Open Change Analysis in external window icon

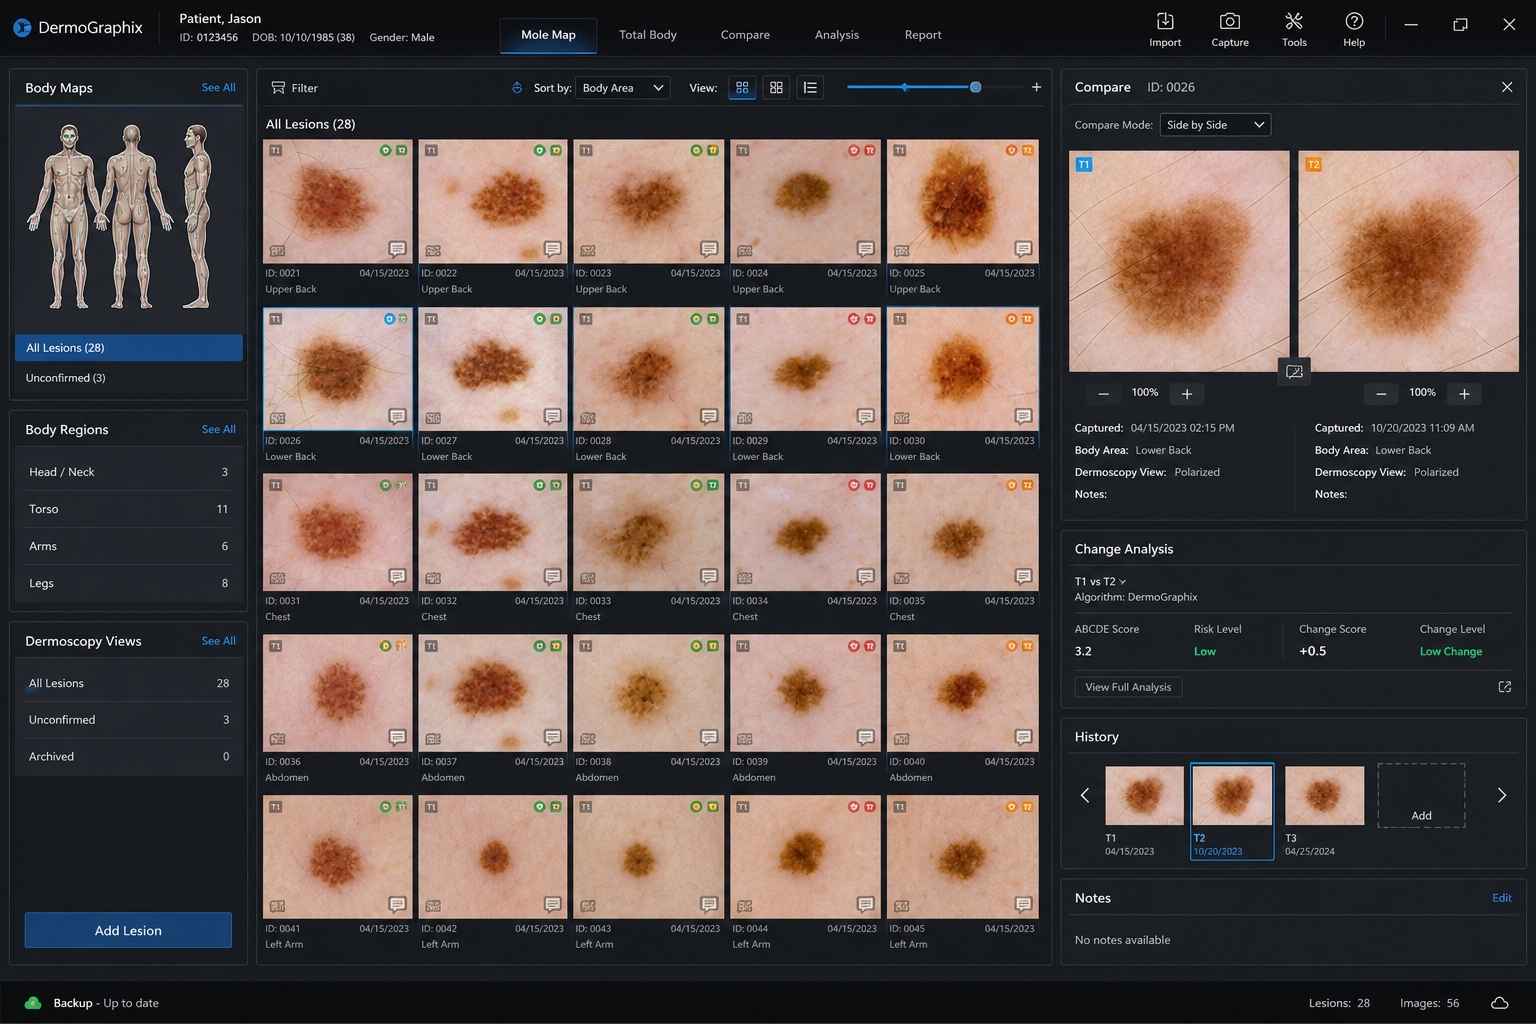(1505, 687)
